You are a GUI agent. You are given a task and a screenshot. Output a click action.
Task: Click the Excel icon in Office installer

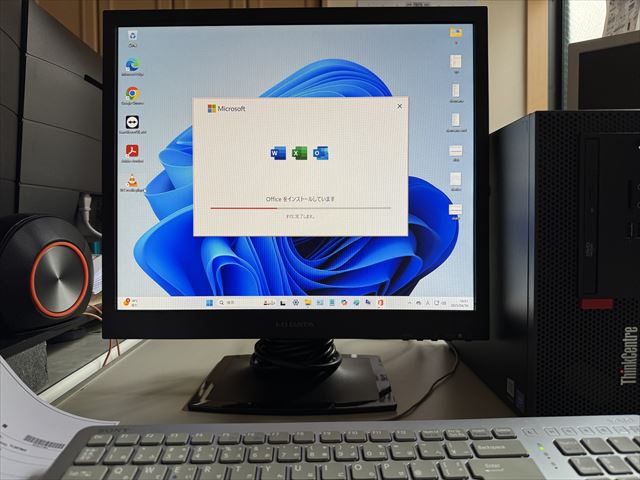[298, 153]
